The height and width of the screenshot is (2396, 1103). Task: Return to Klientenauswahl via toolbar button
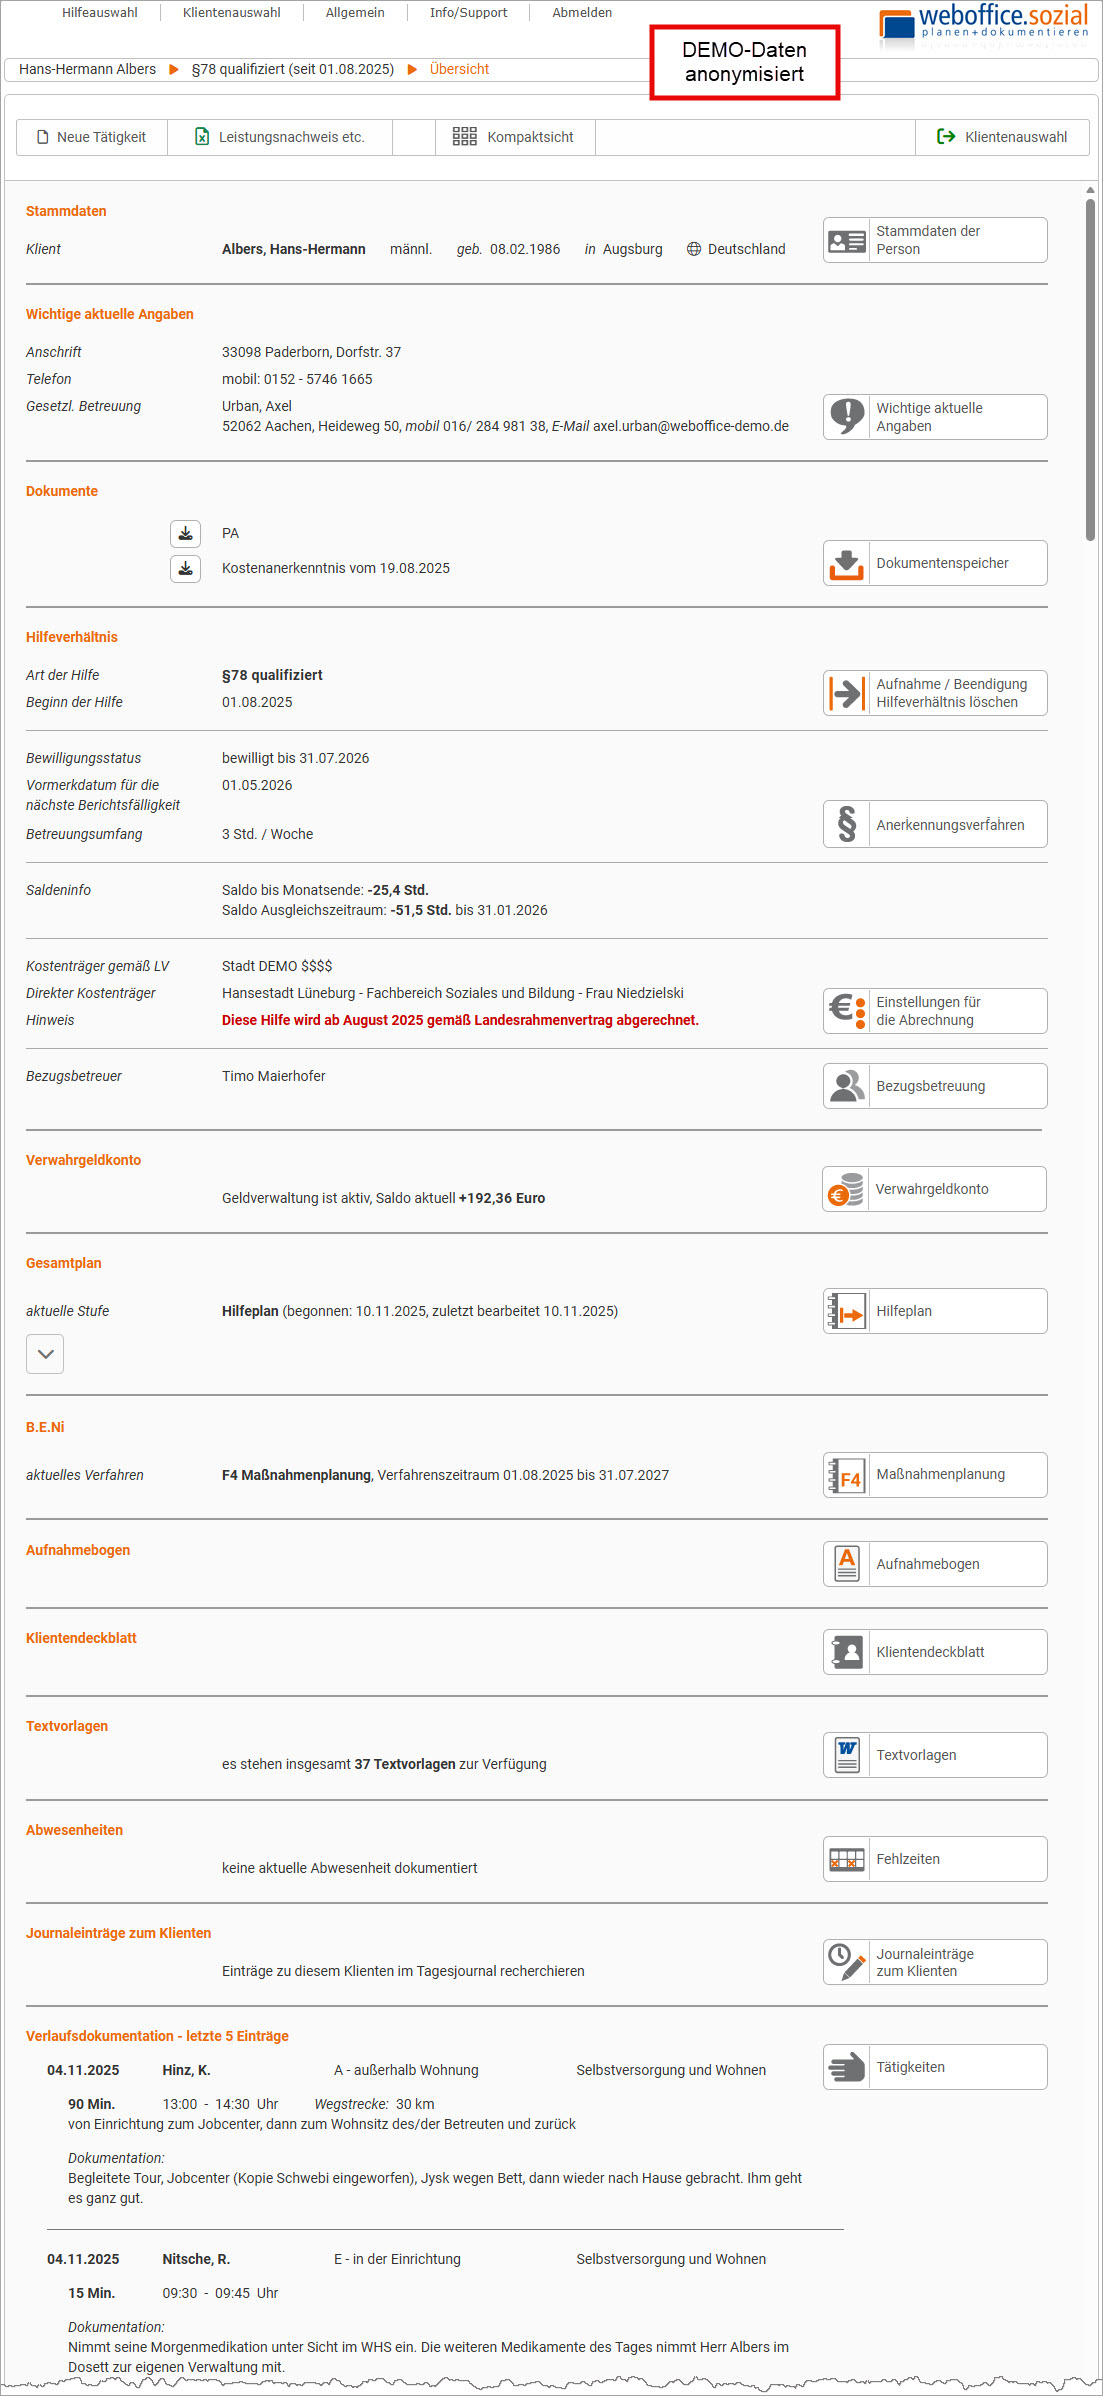[1002, 138]
